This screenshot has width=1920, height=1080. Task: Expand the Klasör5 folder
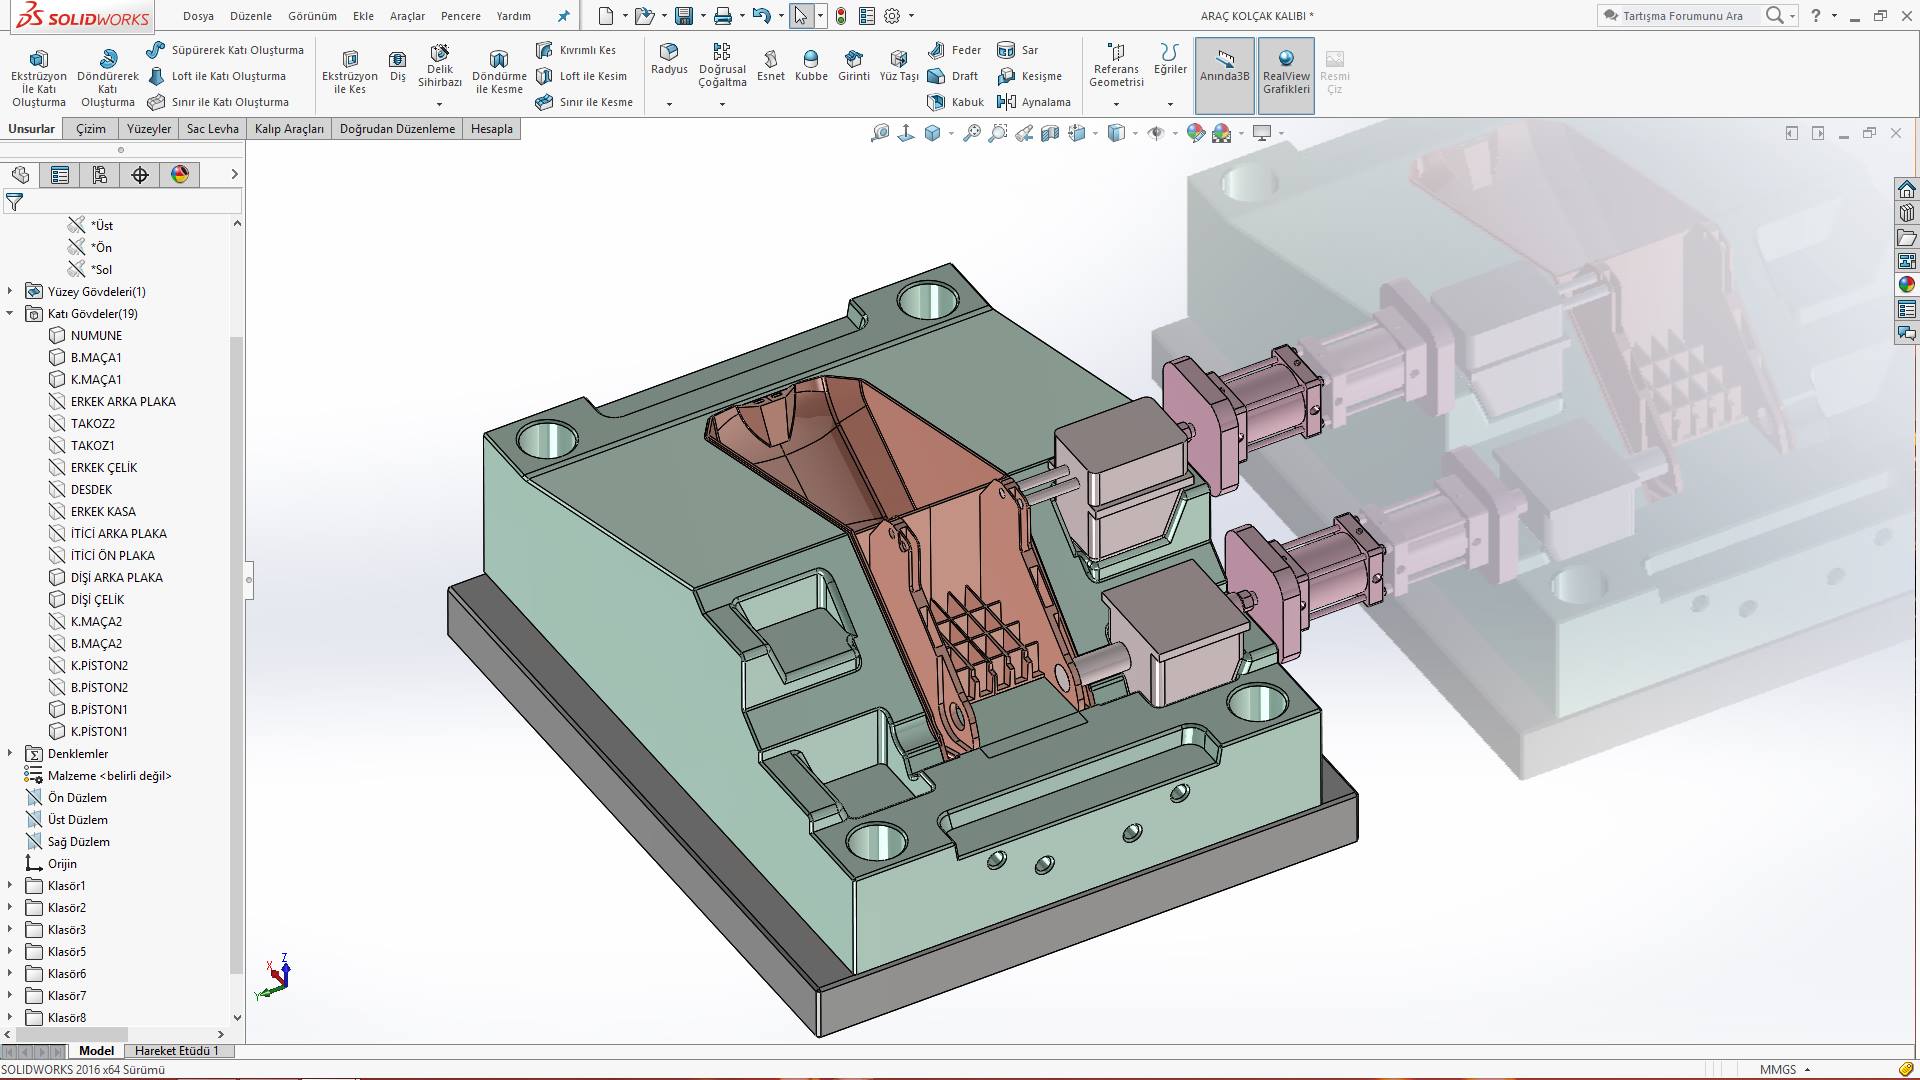(10, 951)
